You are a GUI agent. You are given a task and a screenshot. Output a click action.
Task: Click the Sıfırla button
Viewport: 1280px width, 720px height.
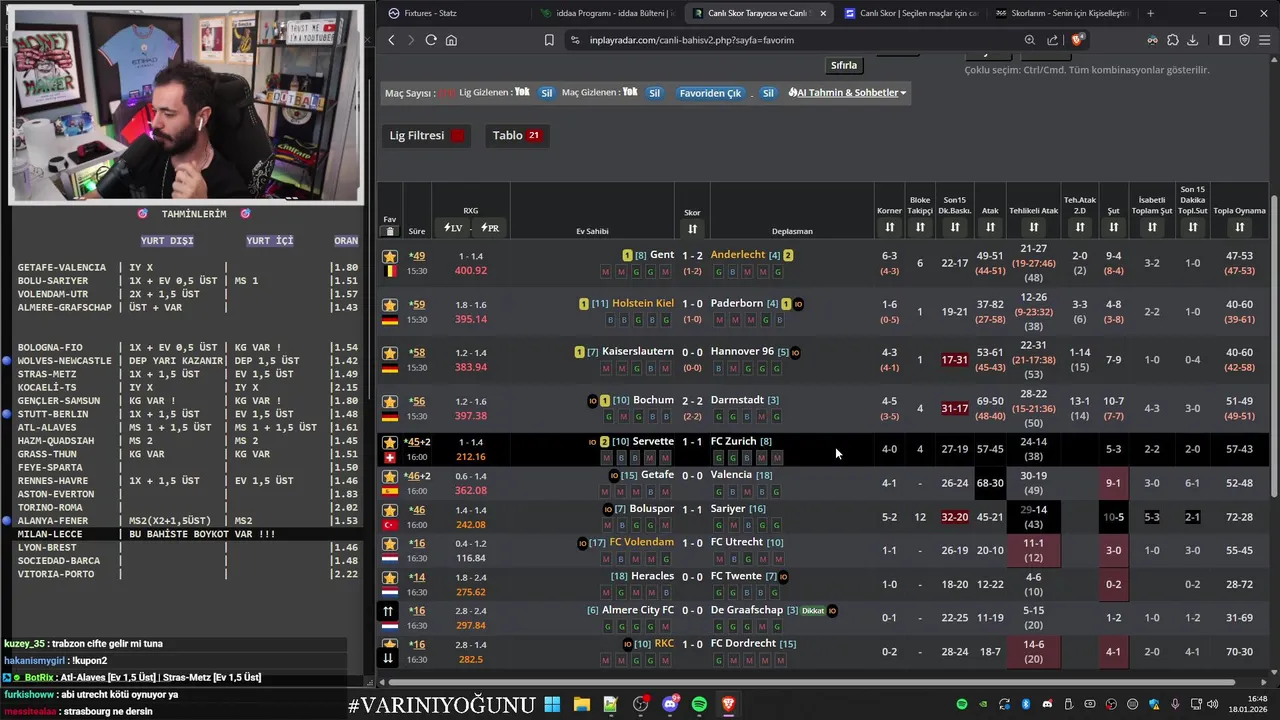(x=844, y=65)
